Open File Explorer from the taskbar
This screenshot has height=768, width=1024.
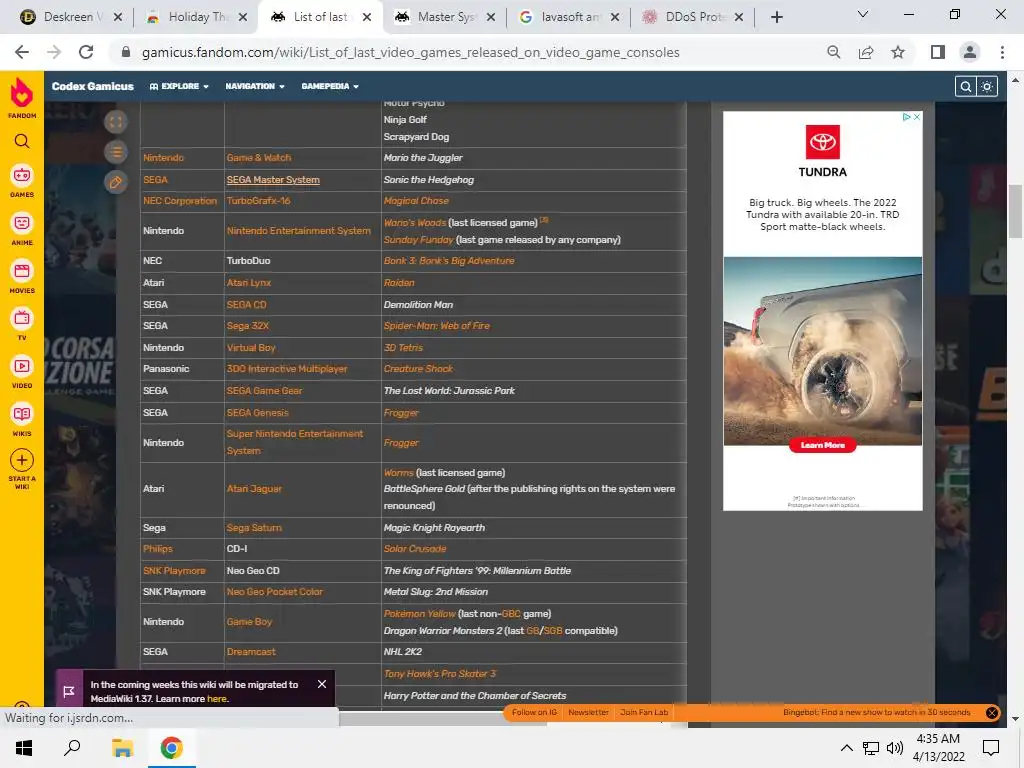pos(122,748)
